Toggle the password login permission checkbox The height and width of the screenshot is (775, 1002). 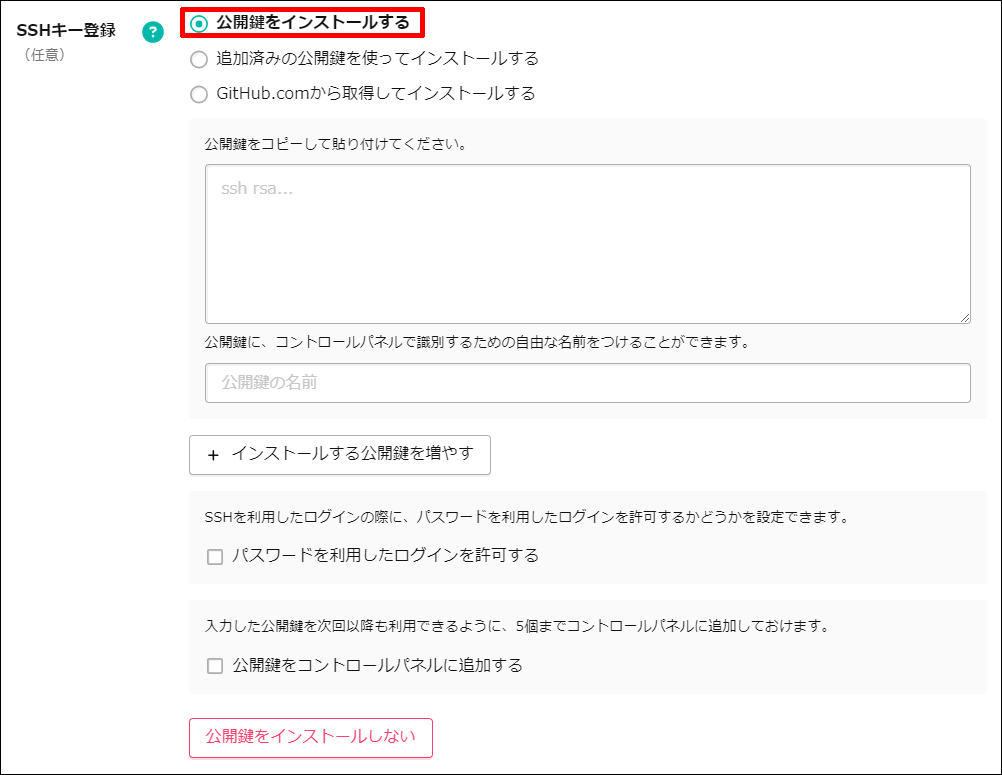(x=213, y=556)
